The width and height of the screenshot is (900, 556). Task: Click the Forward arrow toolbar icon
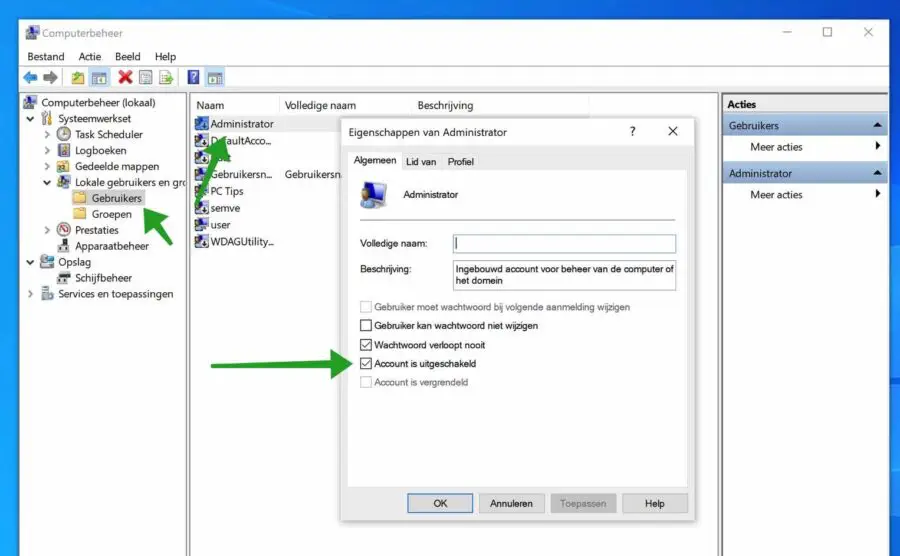[51, 77]
